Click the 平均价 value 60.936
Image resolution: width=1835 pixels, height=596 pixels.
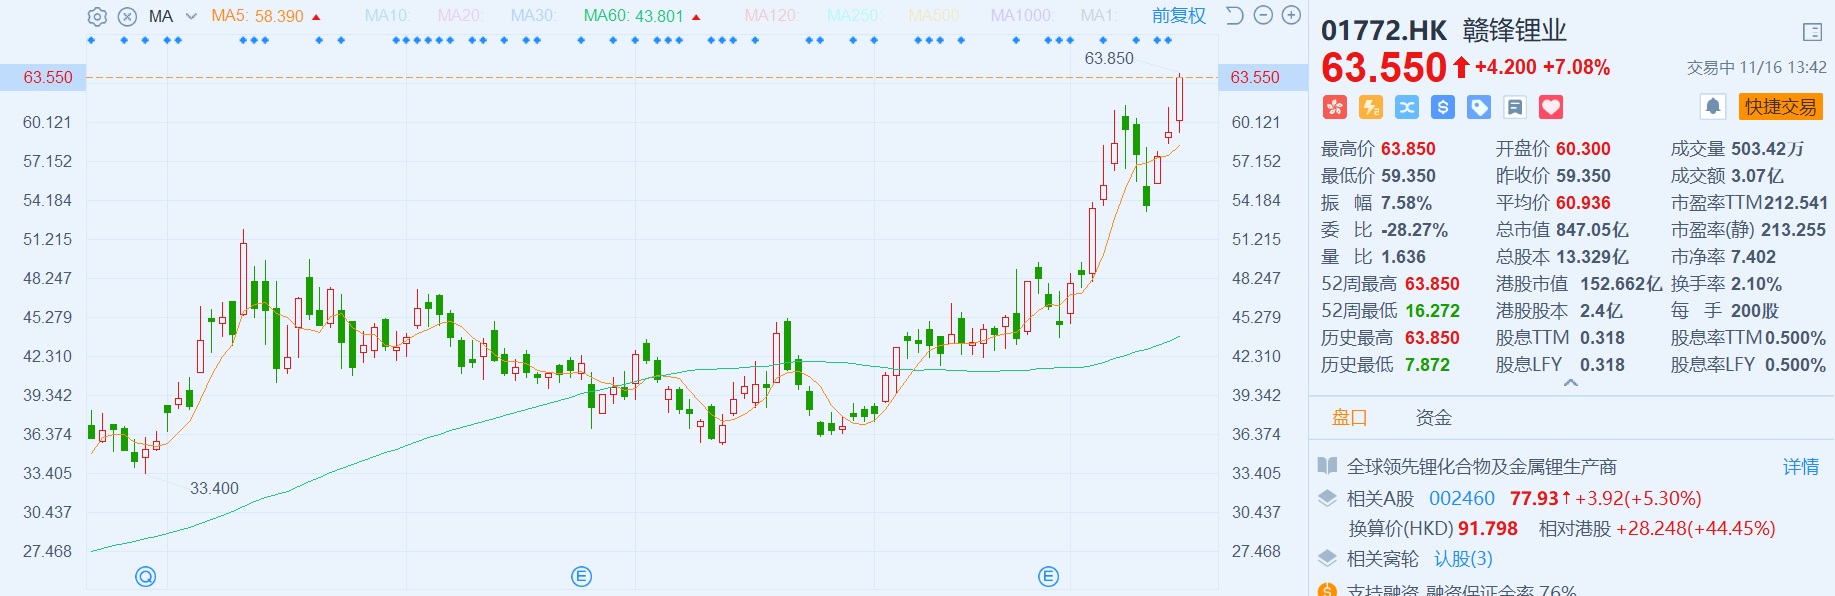coord(1583,203)
